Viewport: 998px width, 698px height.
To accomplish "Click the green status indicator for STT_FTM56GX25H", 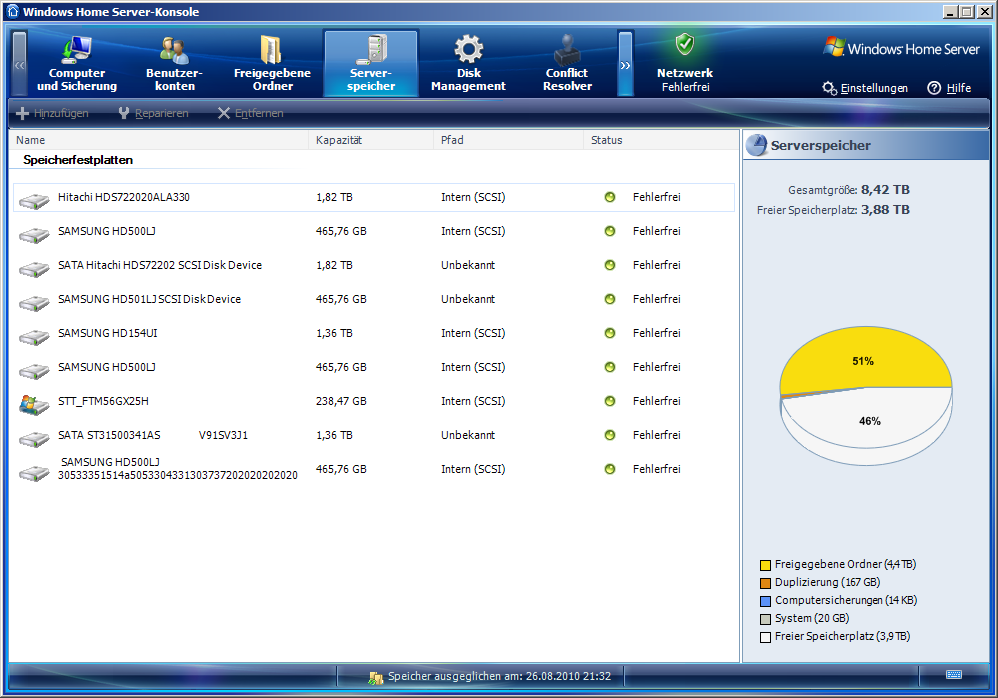I will tap(610, 401).
